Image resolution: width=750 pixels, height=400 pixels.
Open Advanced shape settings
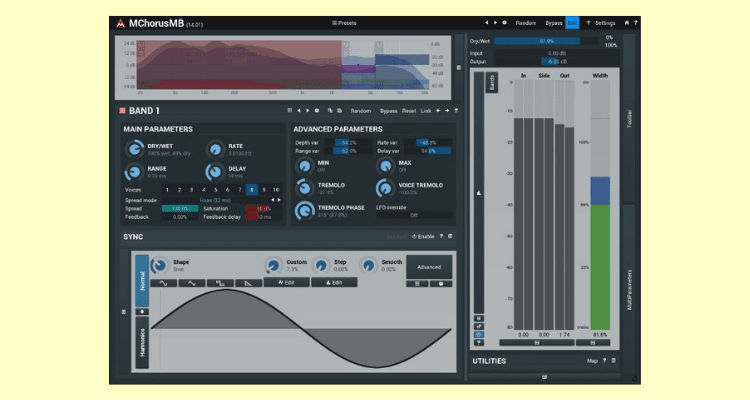pos(429,267)
